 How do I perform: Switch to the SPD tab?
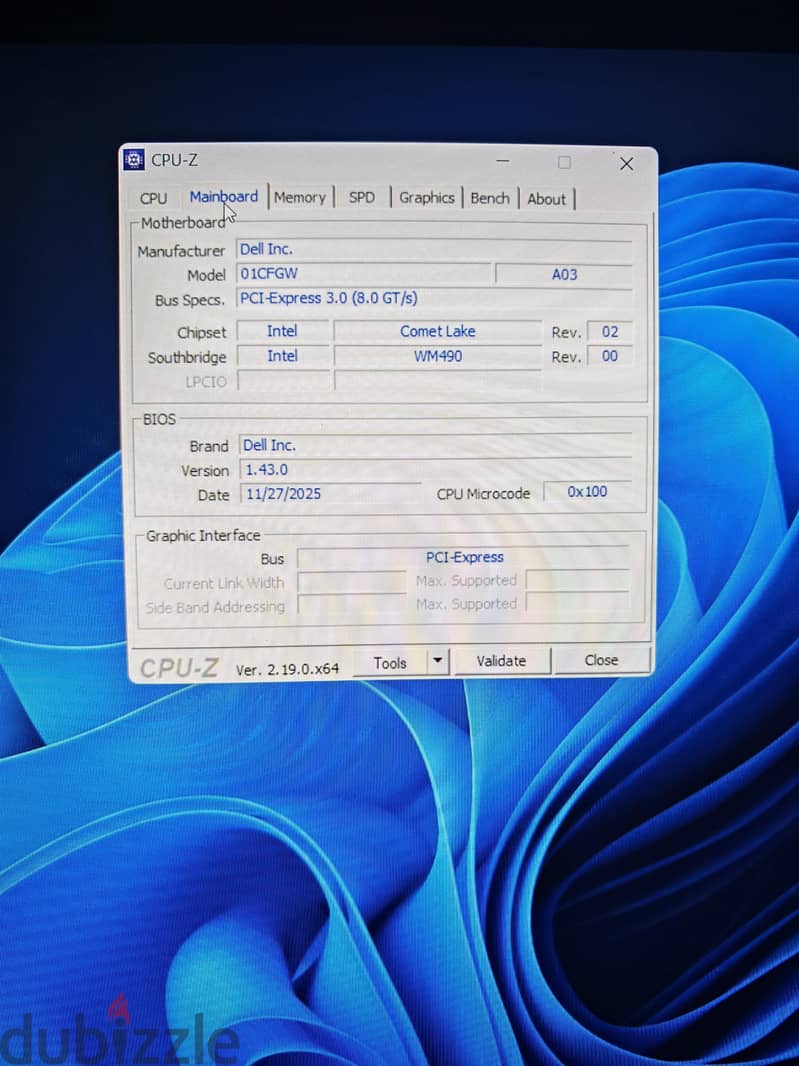click(362, 197)
